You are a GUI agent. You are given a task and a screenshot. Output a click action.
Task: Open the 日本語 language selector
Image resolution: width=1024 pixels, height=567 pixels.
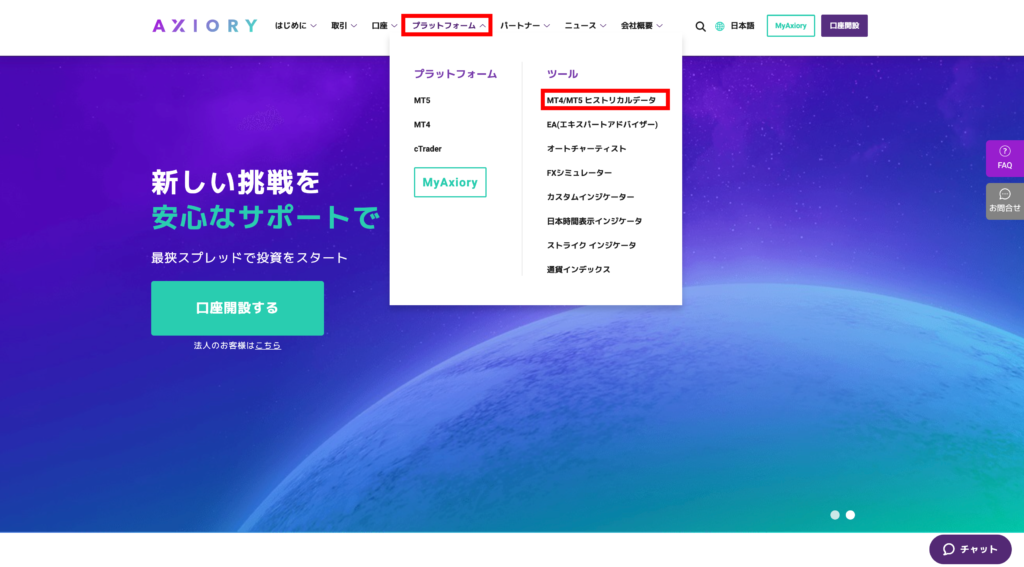point(742,25)
